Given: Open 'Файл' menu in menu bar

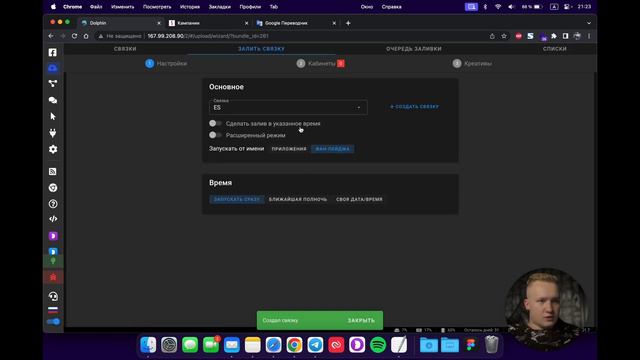Looking at the screenshot, I should tap(96, 7).
